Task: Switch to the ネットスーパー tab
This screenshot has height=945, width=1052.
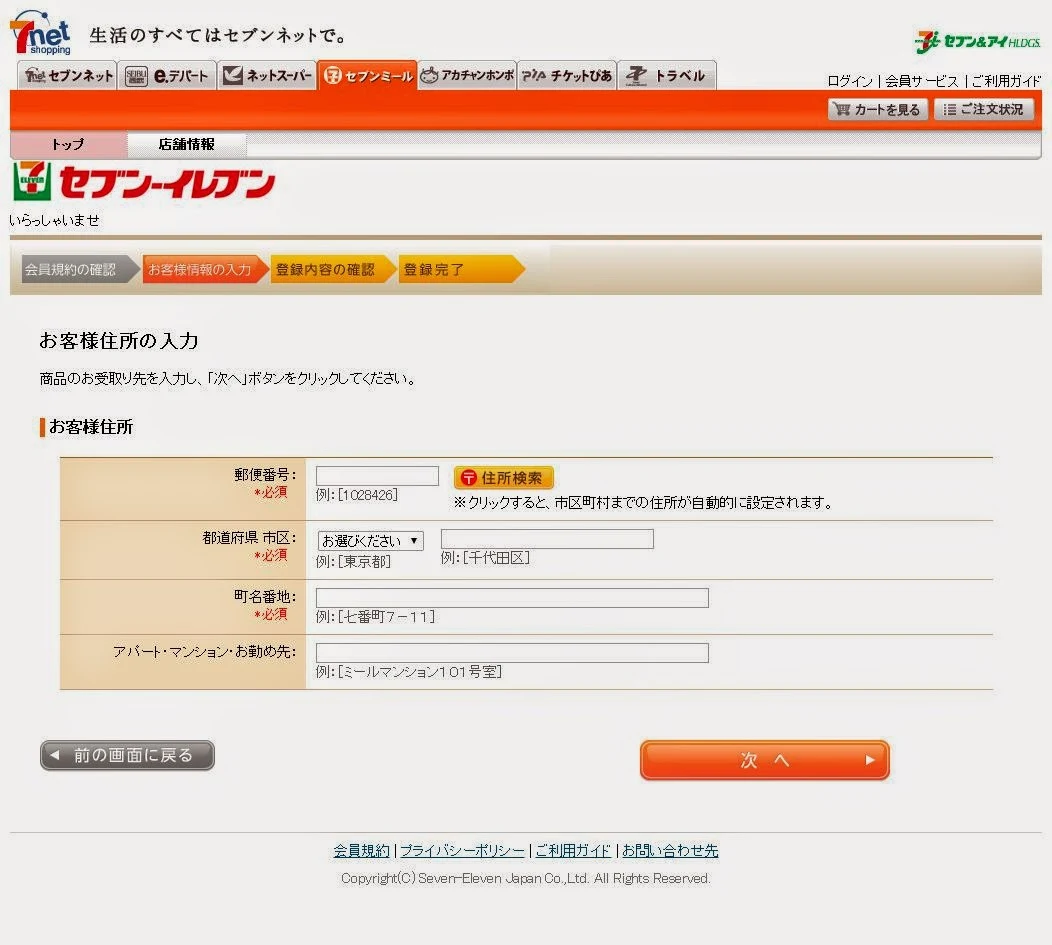Action: [x=267, y=76]
